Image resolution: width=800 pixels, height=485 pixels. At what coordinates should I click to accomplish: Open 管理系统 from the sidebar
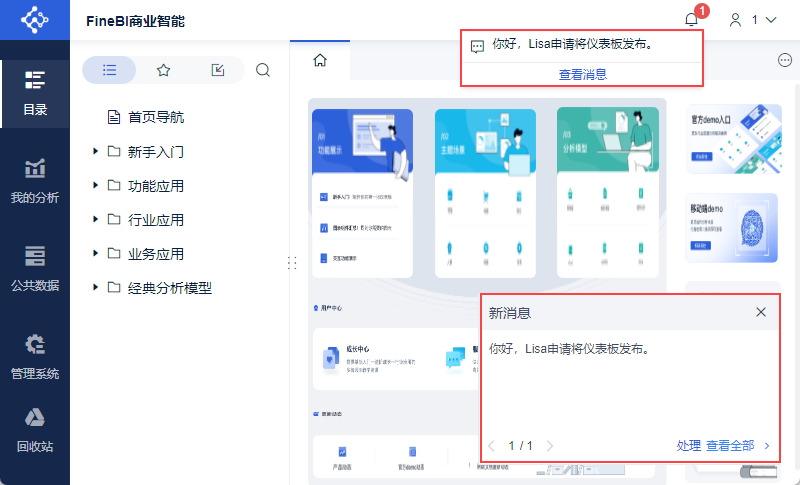[x=35, y=357]
